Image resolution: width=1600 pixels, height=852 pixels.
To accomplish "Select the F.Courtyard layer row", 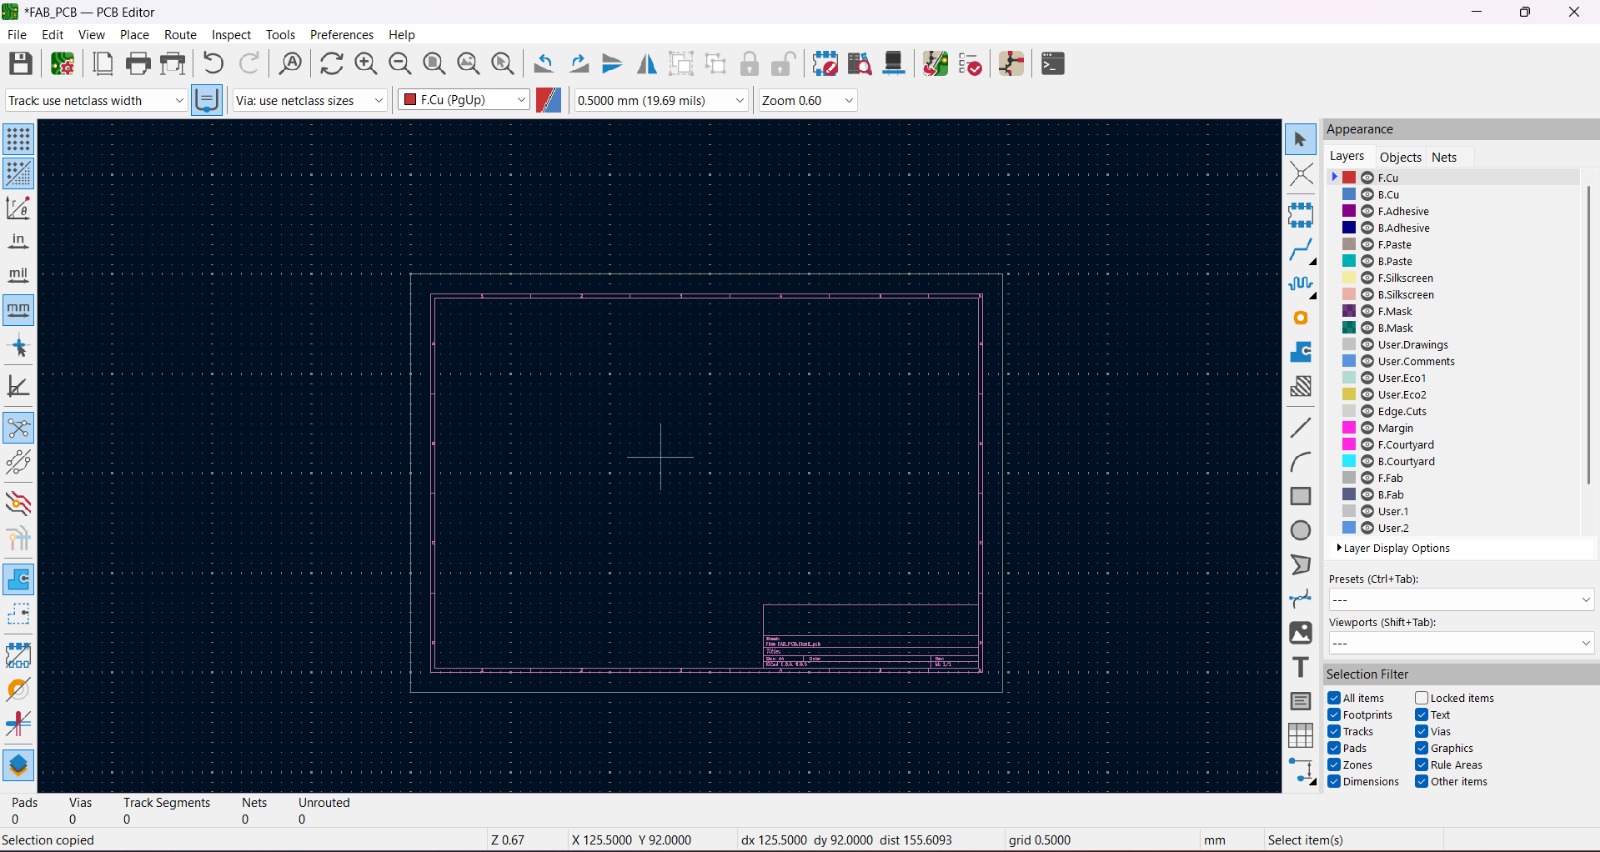I will pyautogui.click(x=1453, y=445).
